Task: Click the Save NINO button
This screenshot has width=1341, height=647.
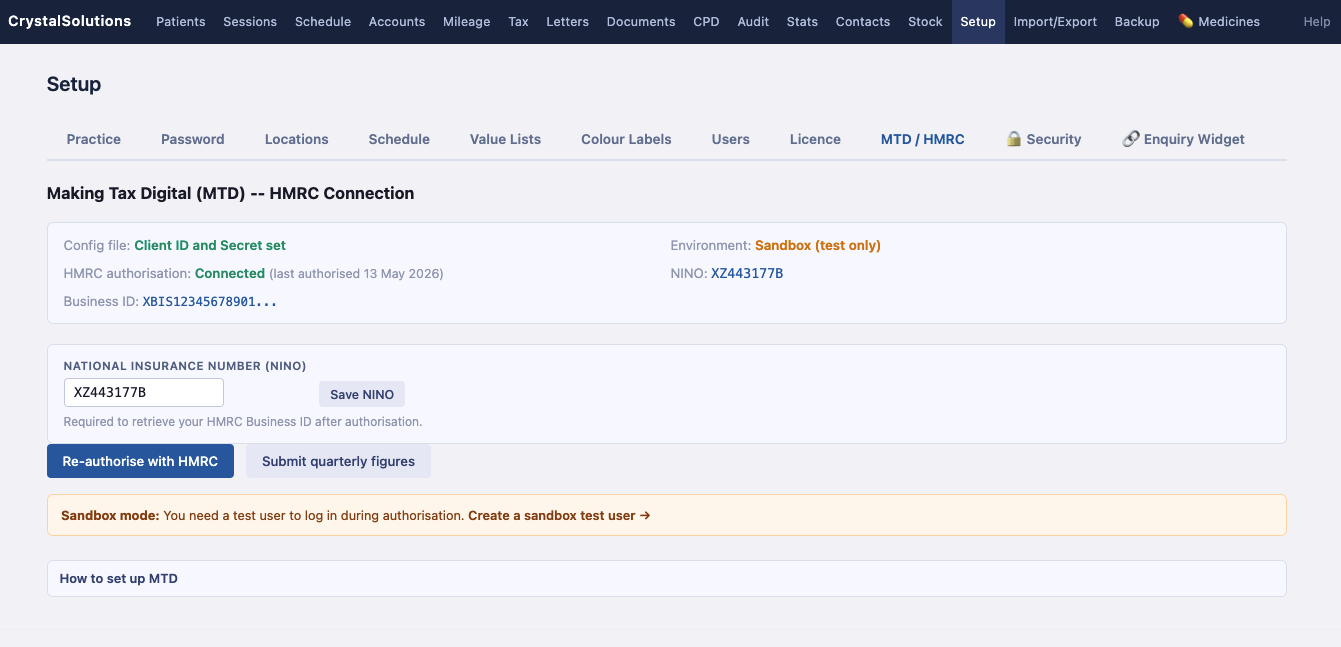Action: pyautogui.click(x=362, y=394)
